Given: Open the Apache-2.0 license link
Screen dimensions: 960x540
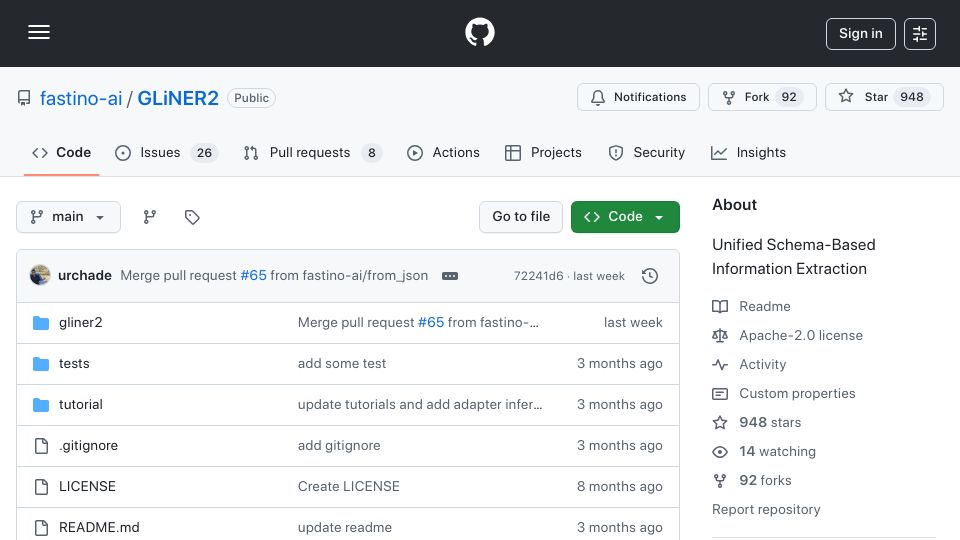Looking at the screenshot, I should (x=787, y=336).
